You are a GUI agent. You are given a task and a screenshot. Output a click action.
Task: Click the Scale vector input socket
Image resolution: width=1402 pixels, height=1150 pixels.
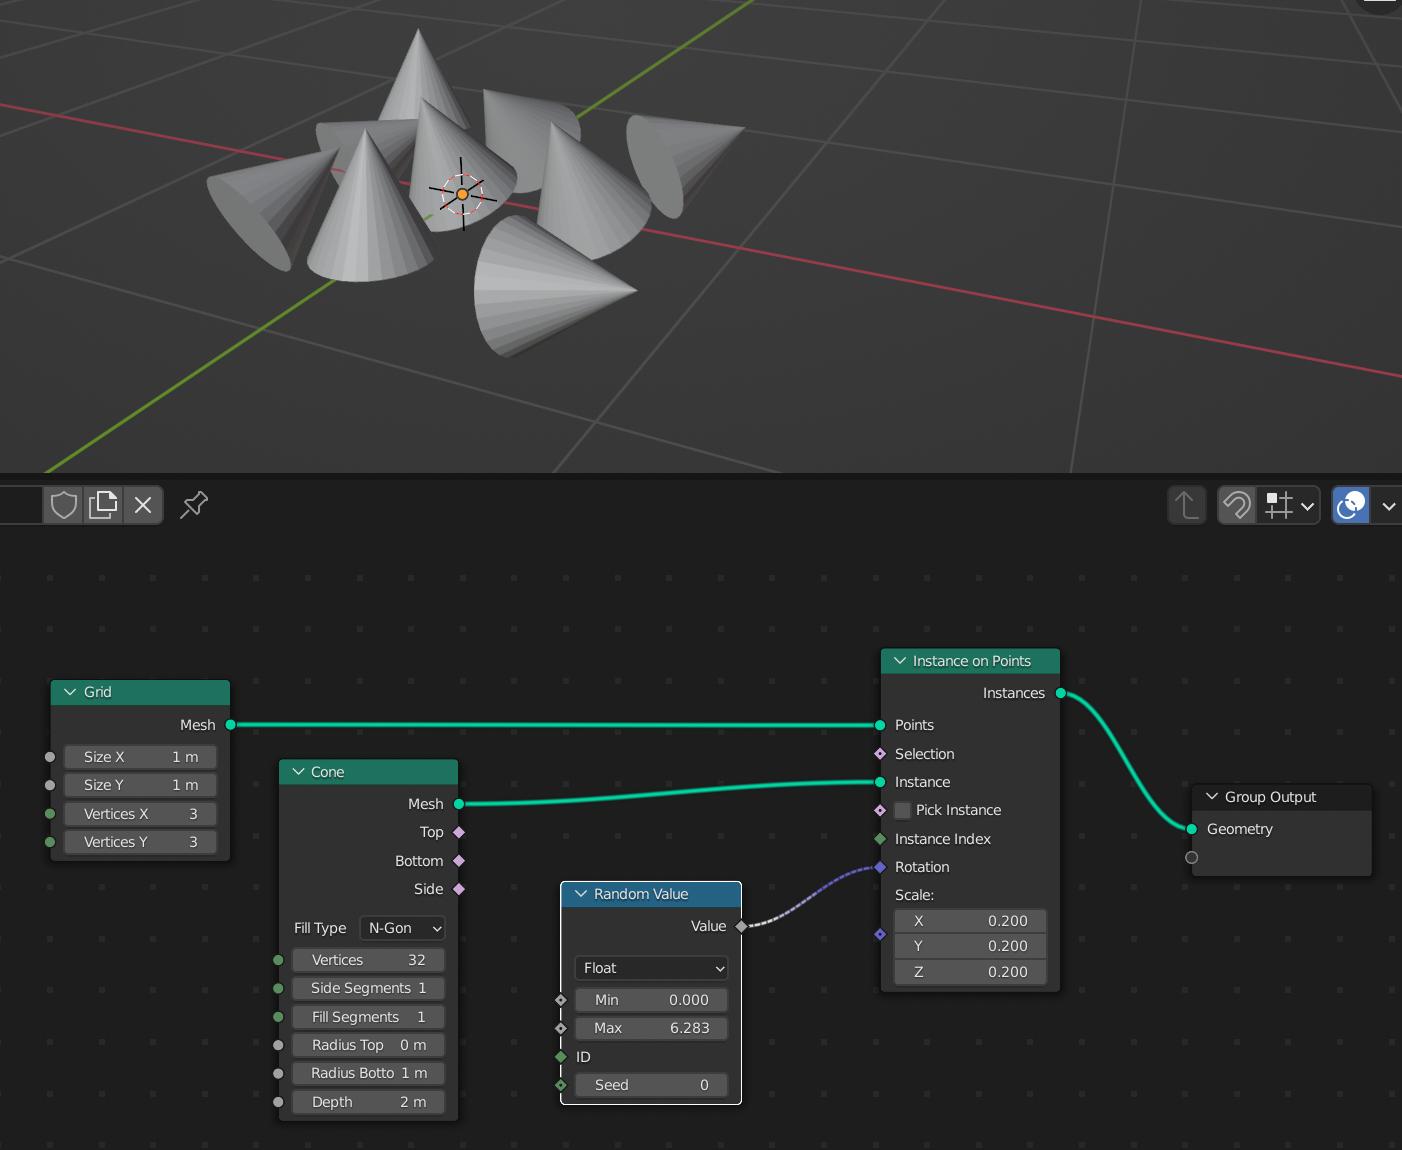(x=880, y=934)
